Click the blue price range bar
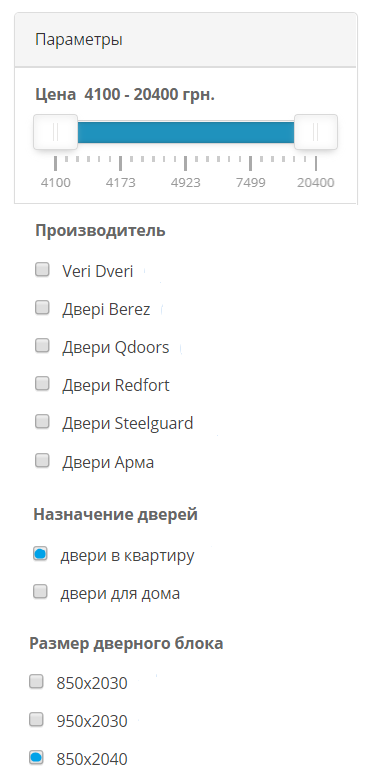This screenshot has width=369, height=780. (185, 132)
